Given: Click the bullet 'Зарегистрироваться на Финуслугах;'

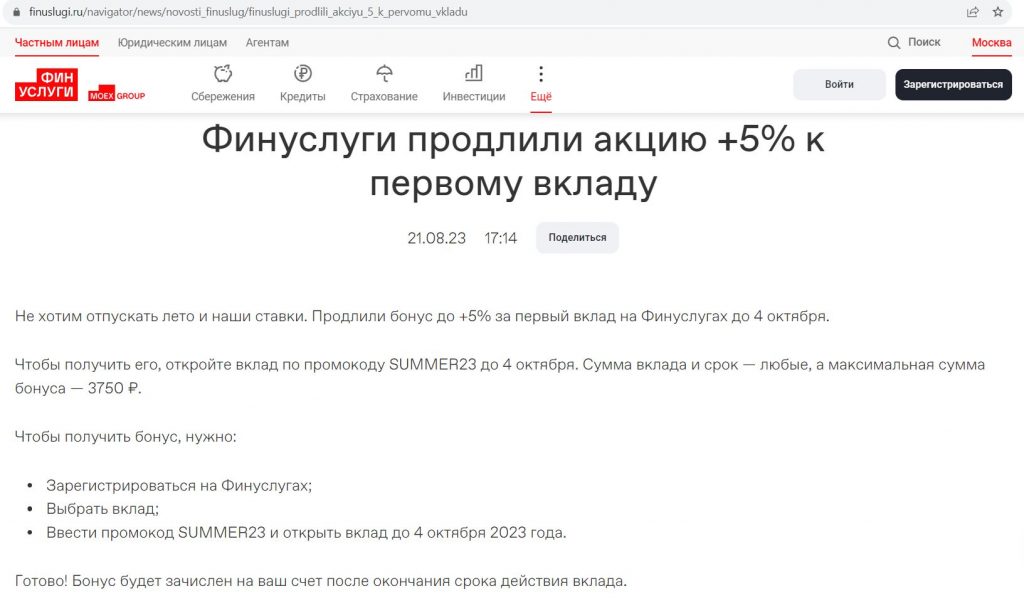Looking at the screenshot, I should point(179,485).
